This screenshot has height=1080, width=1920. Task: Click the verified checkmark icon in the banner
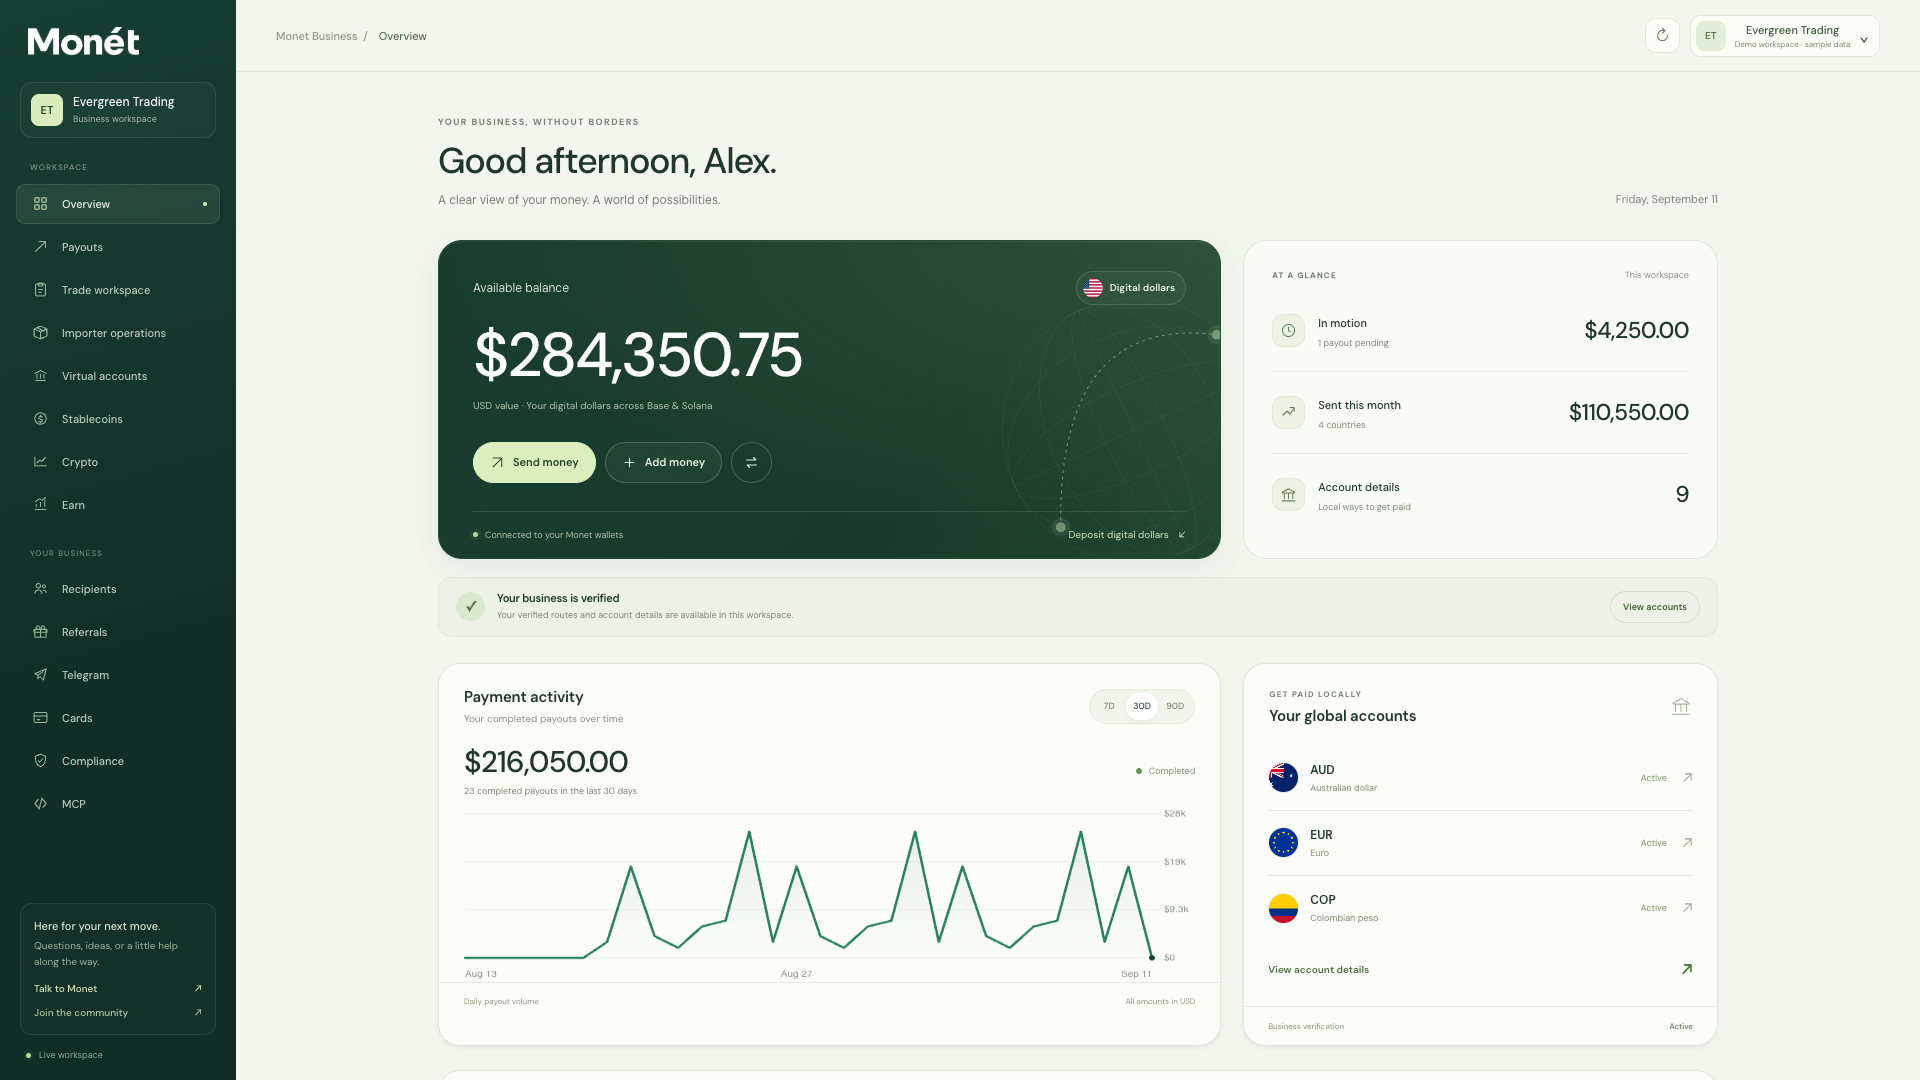(471, 606)
